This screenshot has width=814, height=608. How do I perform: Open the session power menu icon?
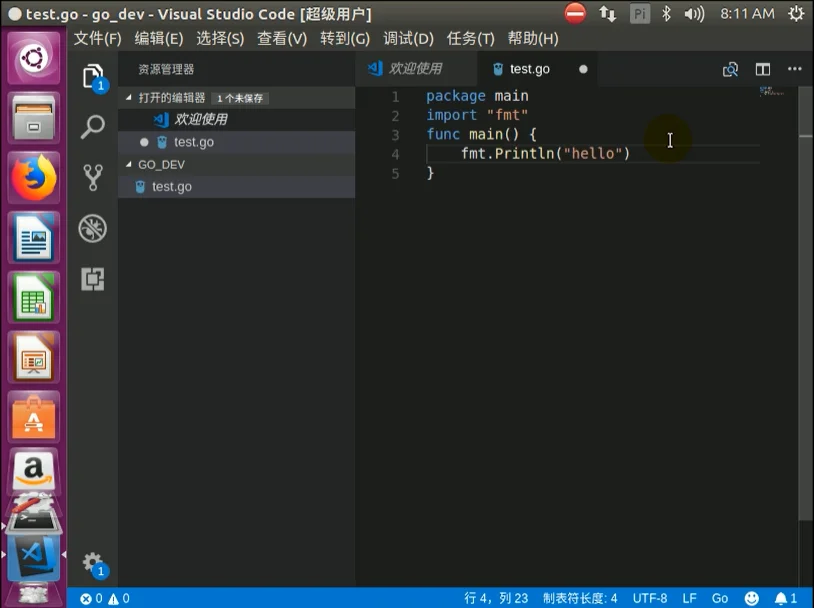click(x=796, y=13)
